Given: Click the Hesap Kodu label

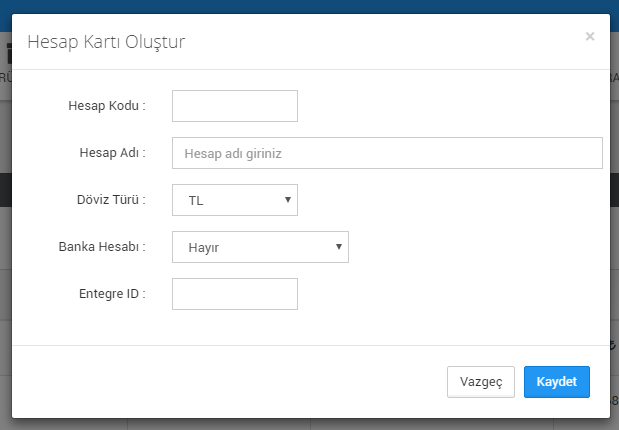Looking at the screenshot, I should click(107, 106).
